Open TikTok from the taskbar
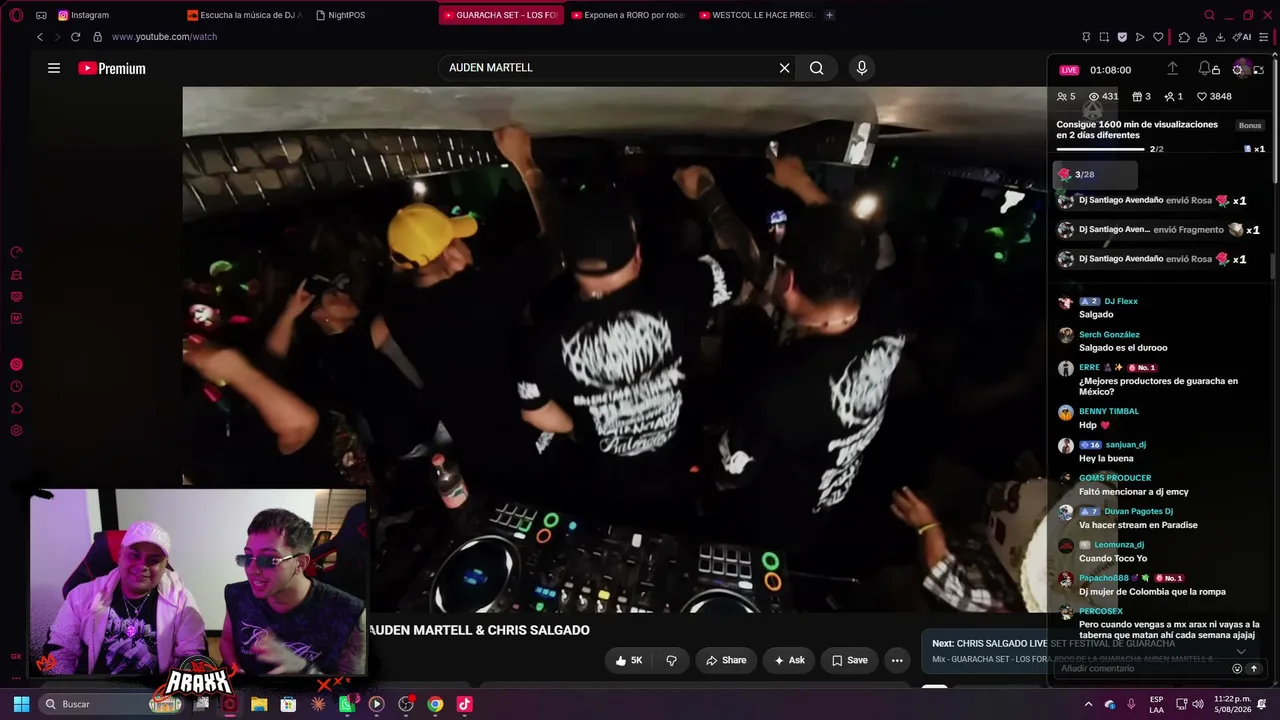 click(x=464, y=704)
